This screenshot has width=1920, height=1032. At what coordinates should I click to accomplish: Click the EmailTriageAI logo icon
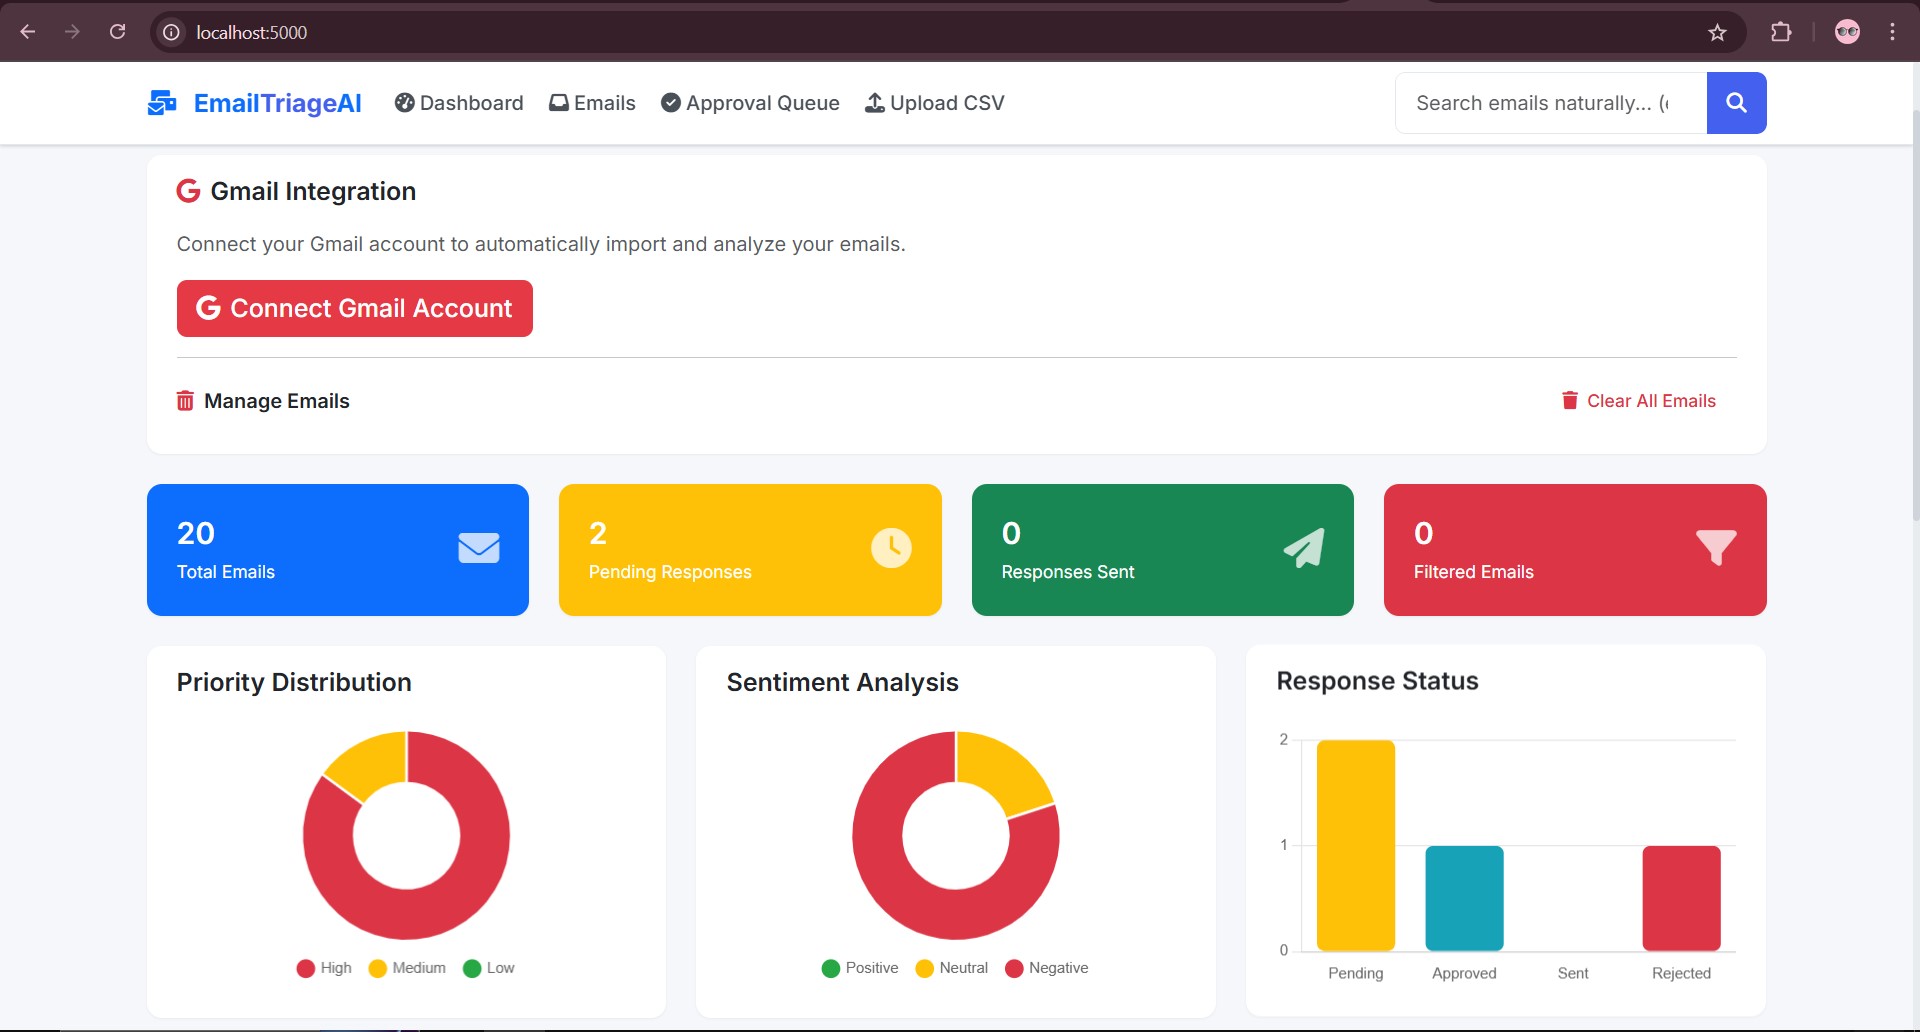click(161, 102)
